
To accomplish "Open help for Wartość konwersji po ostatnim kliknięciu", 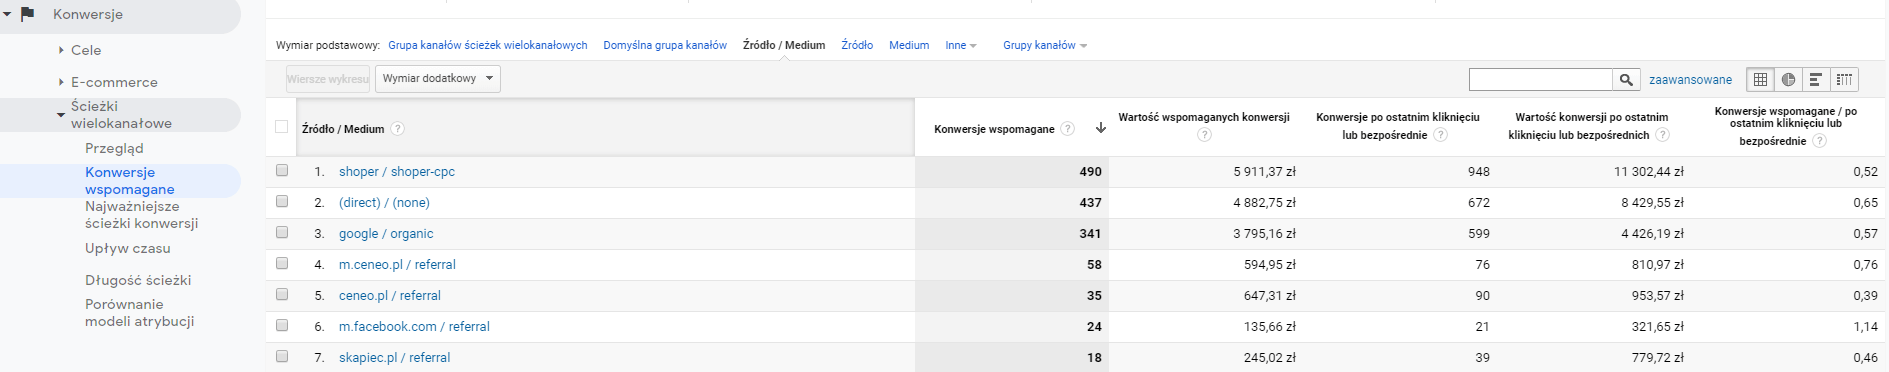I will coord(1662,135).
